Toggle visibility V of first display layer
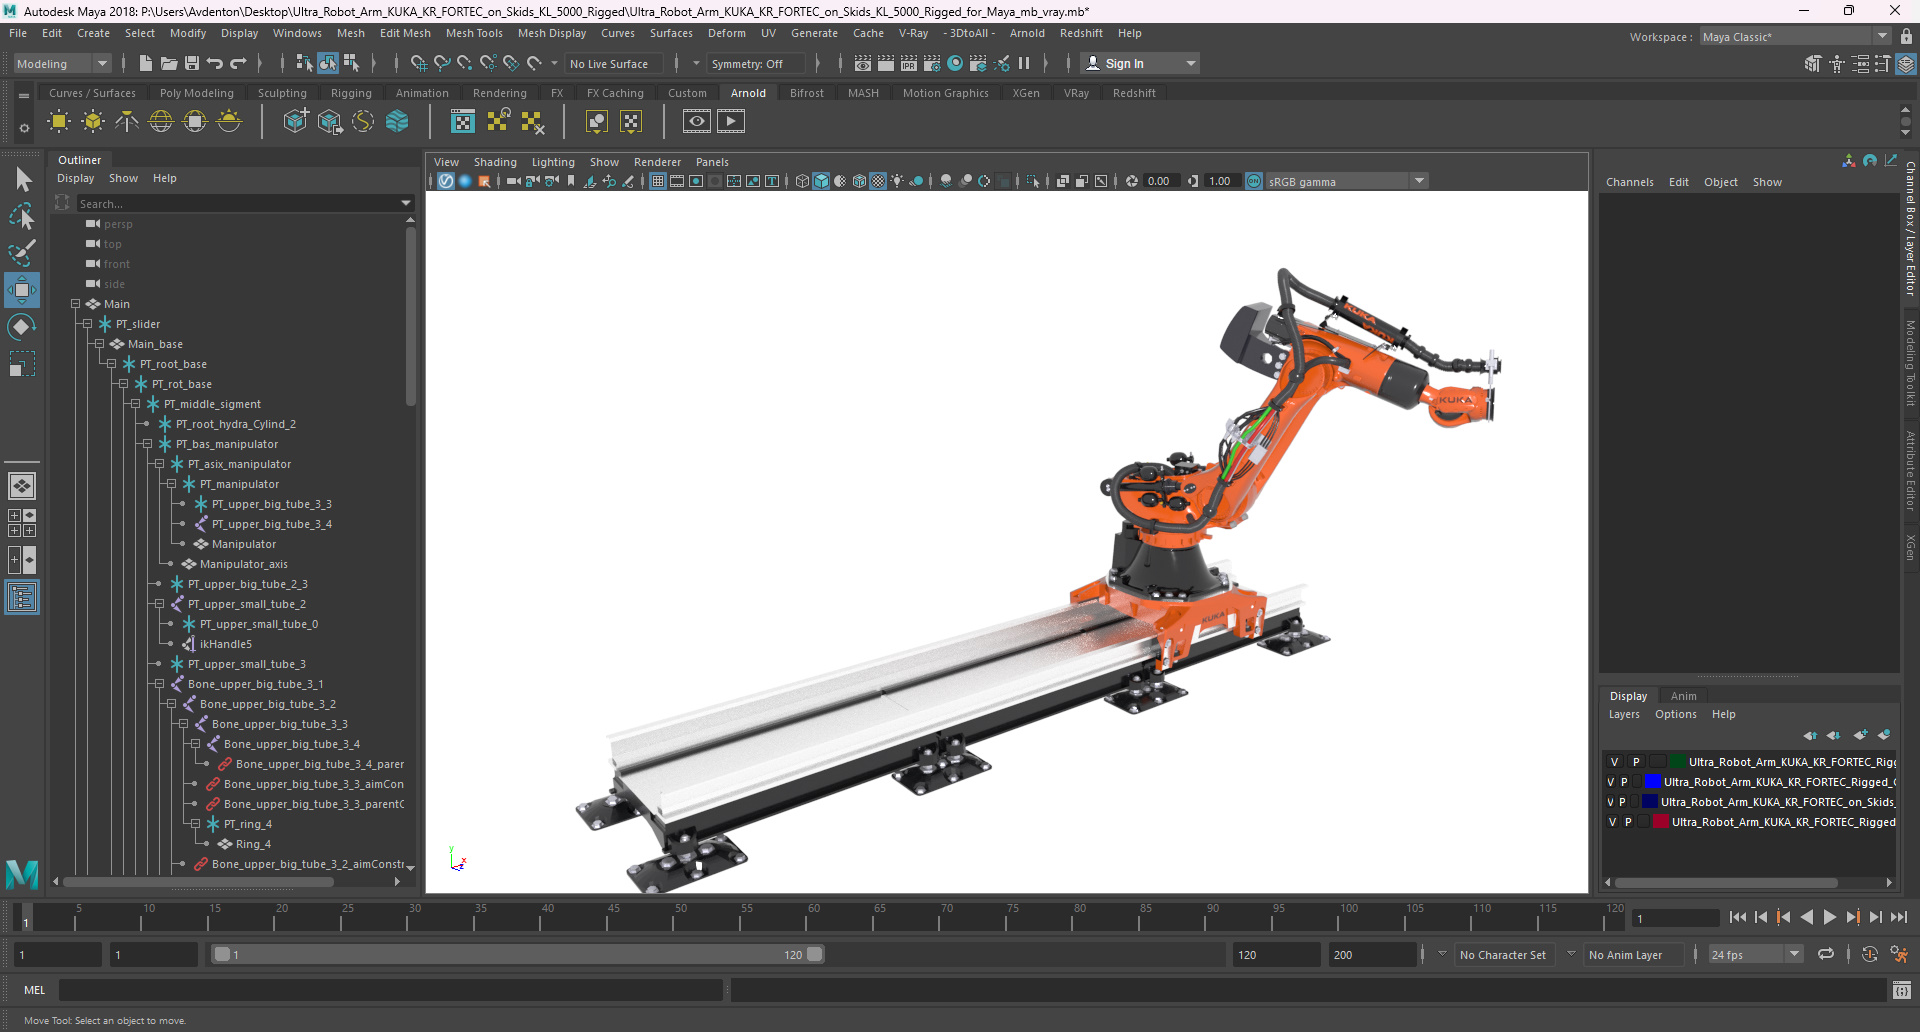 (1614, 762)
